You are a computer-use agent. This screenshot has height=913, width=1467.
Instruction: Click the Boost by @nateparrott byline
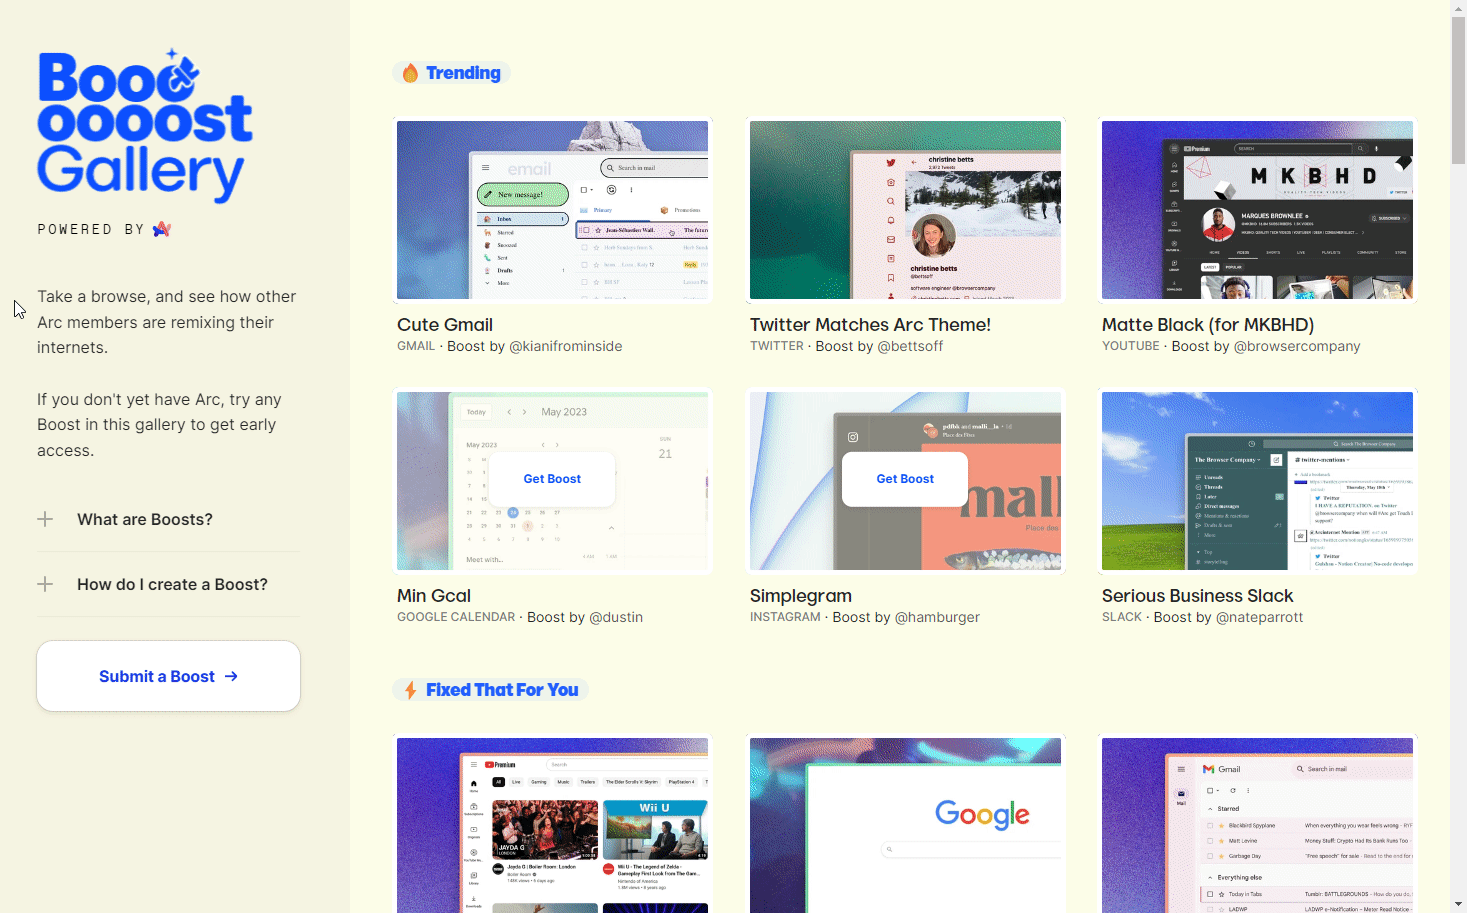click(x=1228, y=617)
